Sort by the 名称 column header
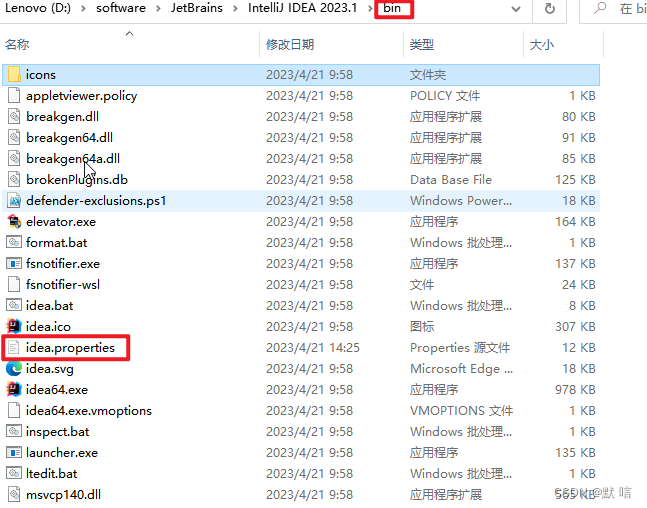The width and height of the screenshot is (647, 508). 130,44
